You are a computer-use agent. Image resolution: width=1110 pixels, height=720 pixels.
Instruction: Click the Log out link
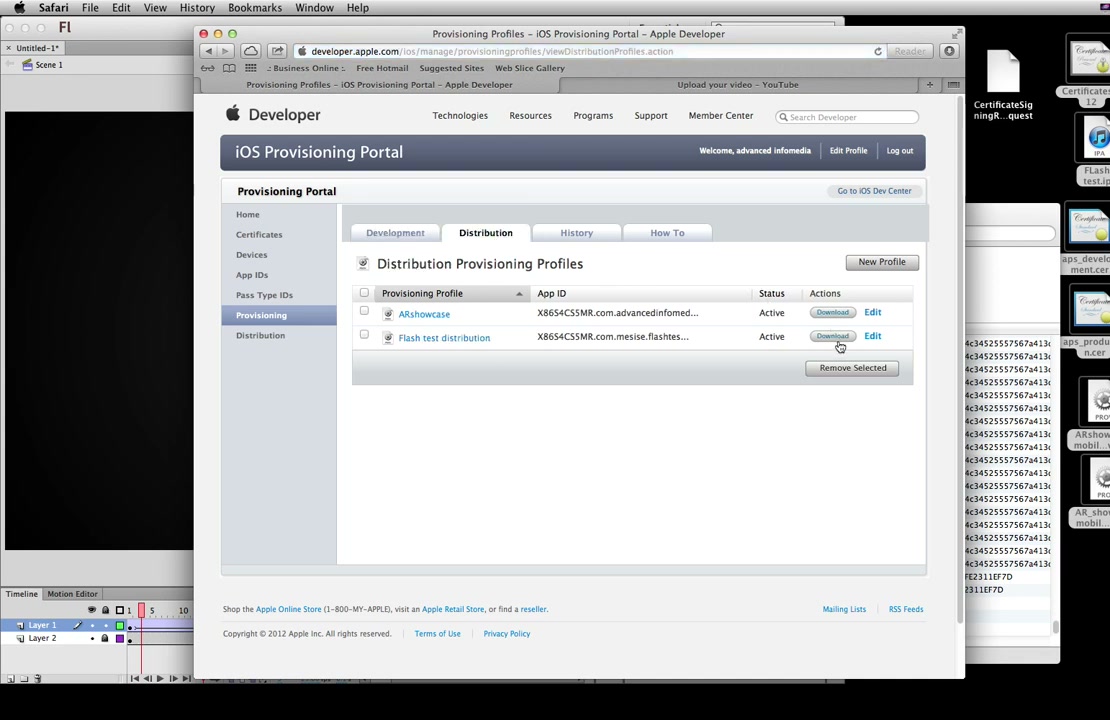(900, 151)
